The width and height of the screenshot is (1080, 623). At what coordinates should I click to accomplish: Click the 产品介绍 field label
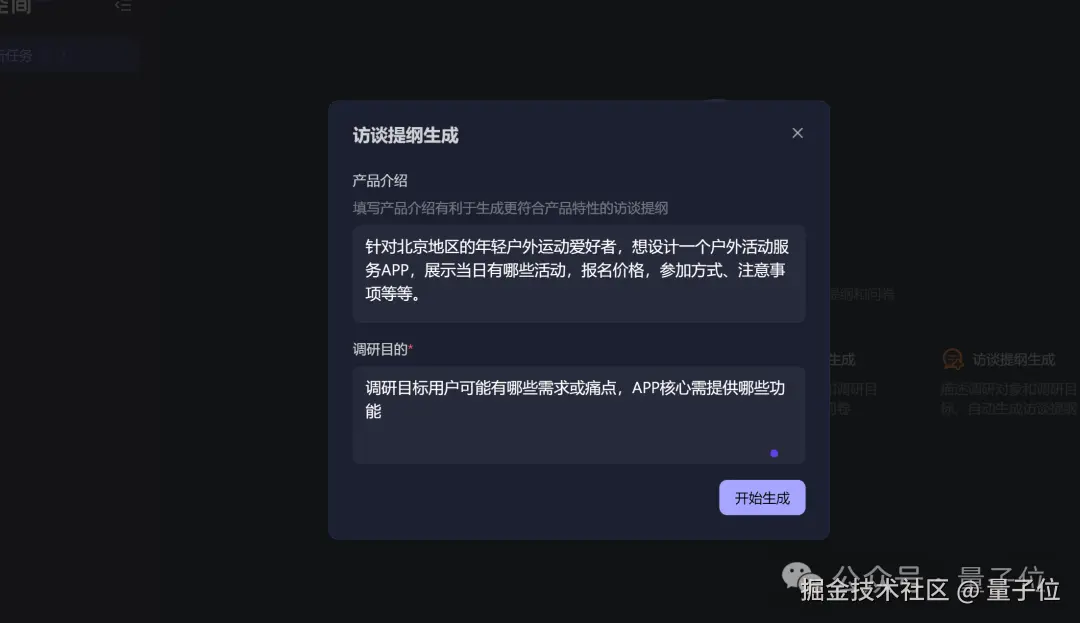point(380,181)
